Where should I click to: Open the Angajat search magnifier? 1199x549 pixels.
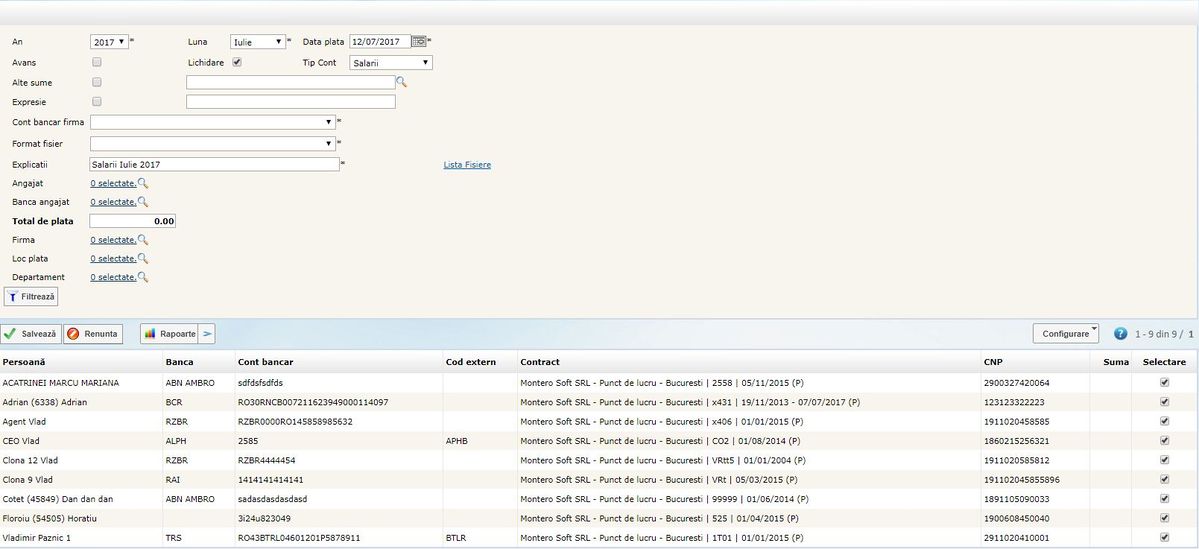pos(143,183)
